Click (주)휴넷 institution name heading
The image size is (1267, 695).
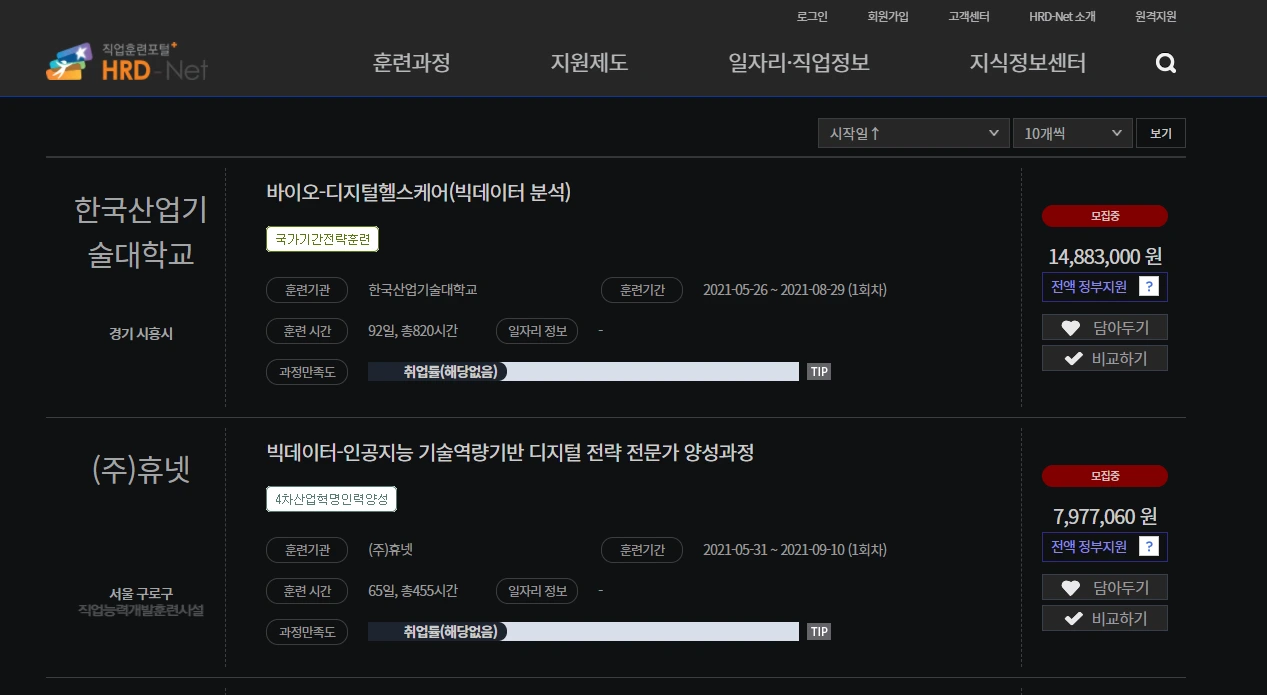(x=141, y=470)
